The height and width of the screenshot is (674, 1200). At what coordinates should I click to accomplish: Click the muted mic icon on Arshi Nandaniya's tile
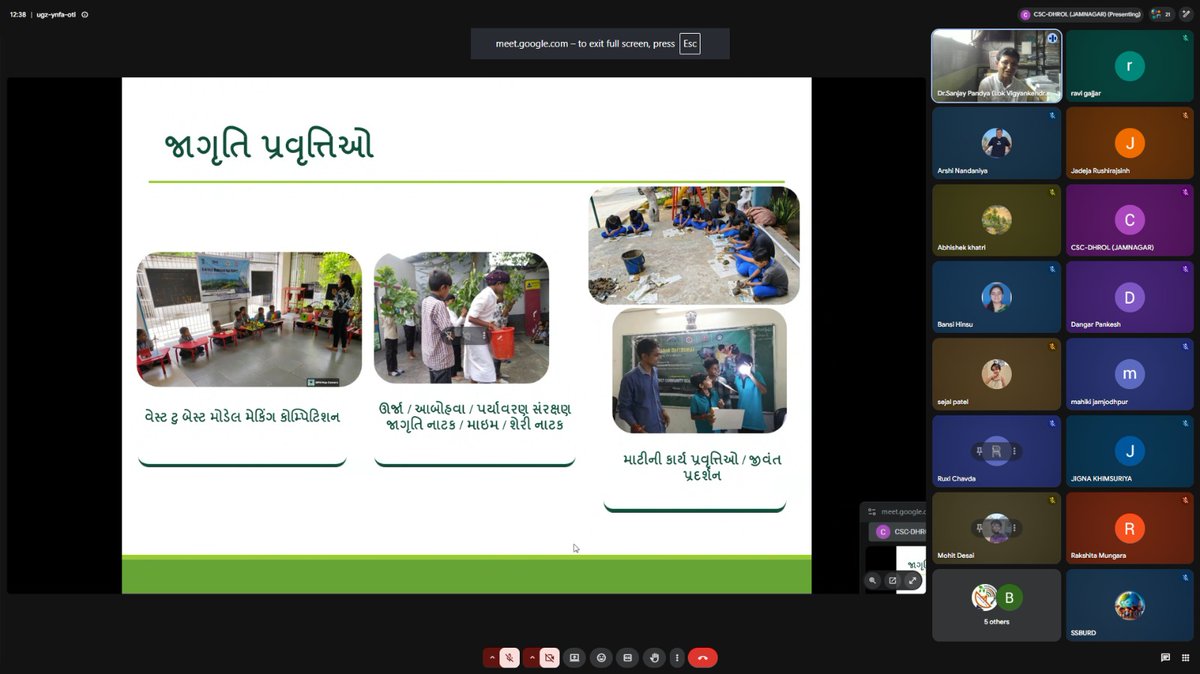(1052, 115)
